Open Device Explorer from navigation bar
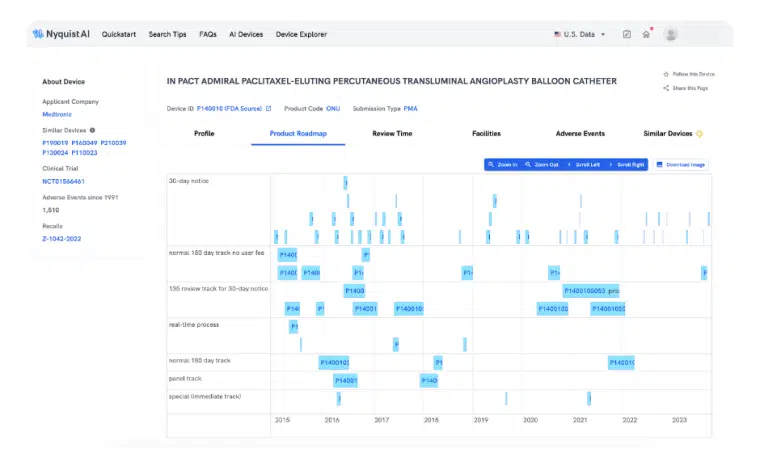The width and height of the screenshot is (760, 468). [301, 34]
